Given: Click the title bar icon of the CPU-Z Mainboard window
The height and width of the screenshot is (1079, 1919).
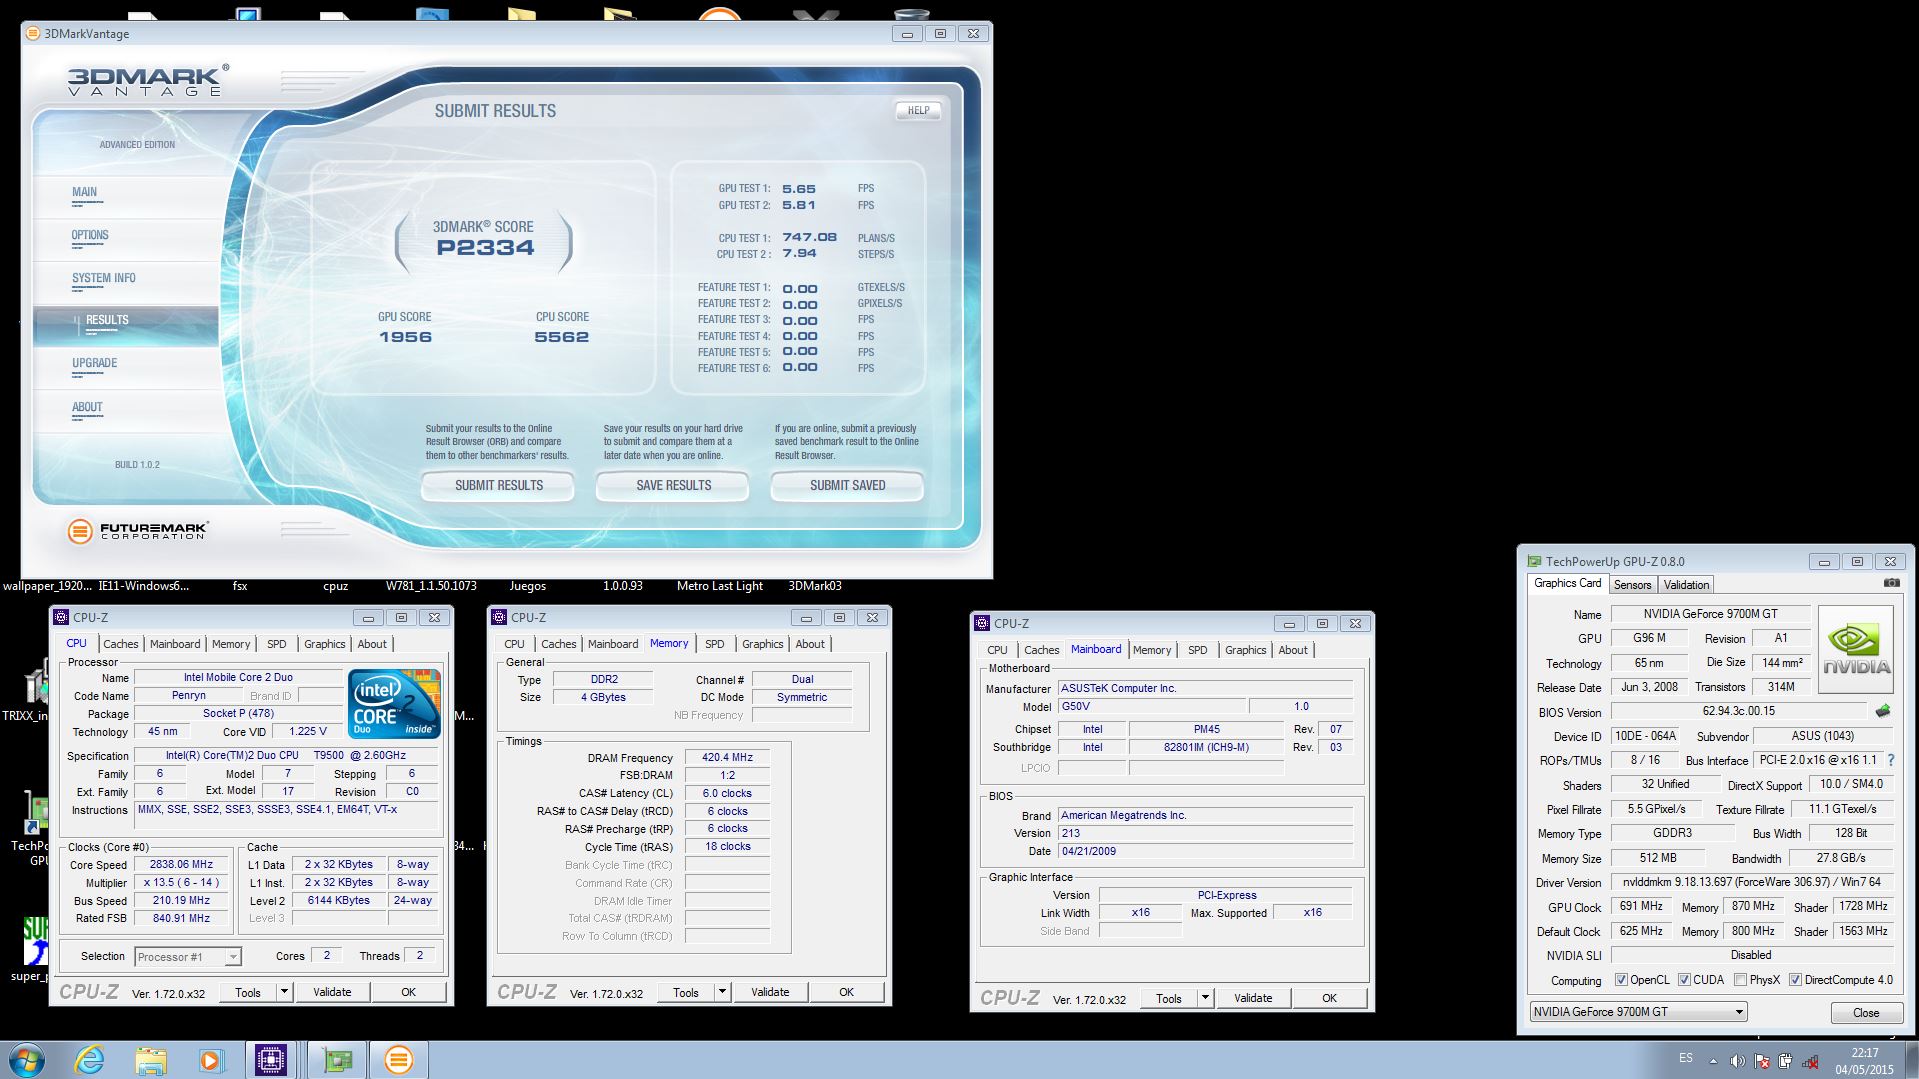Looking at the screenshot, I should [982, 624].
